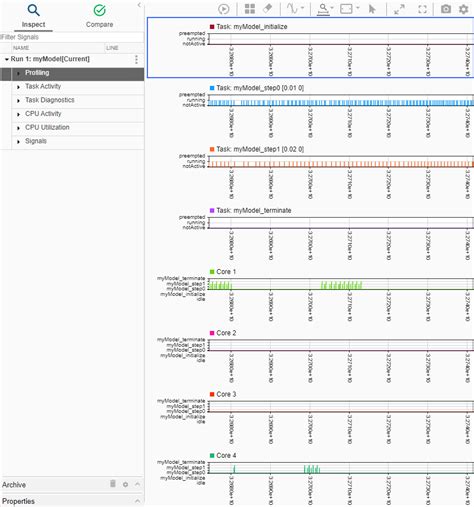
Task: Click the eraser clear plots icon
Action: click(268, 9)
